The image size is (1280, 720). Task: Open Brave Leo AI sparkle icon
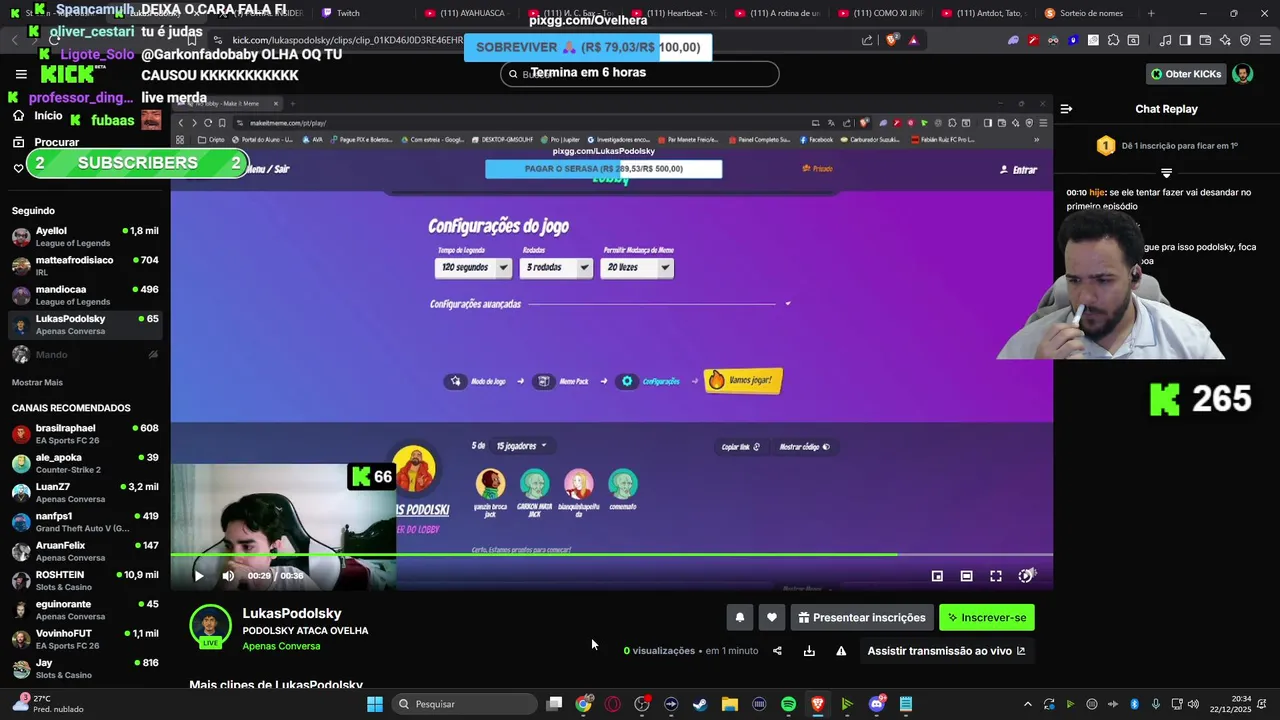click(1225, 40)
